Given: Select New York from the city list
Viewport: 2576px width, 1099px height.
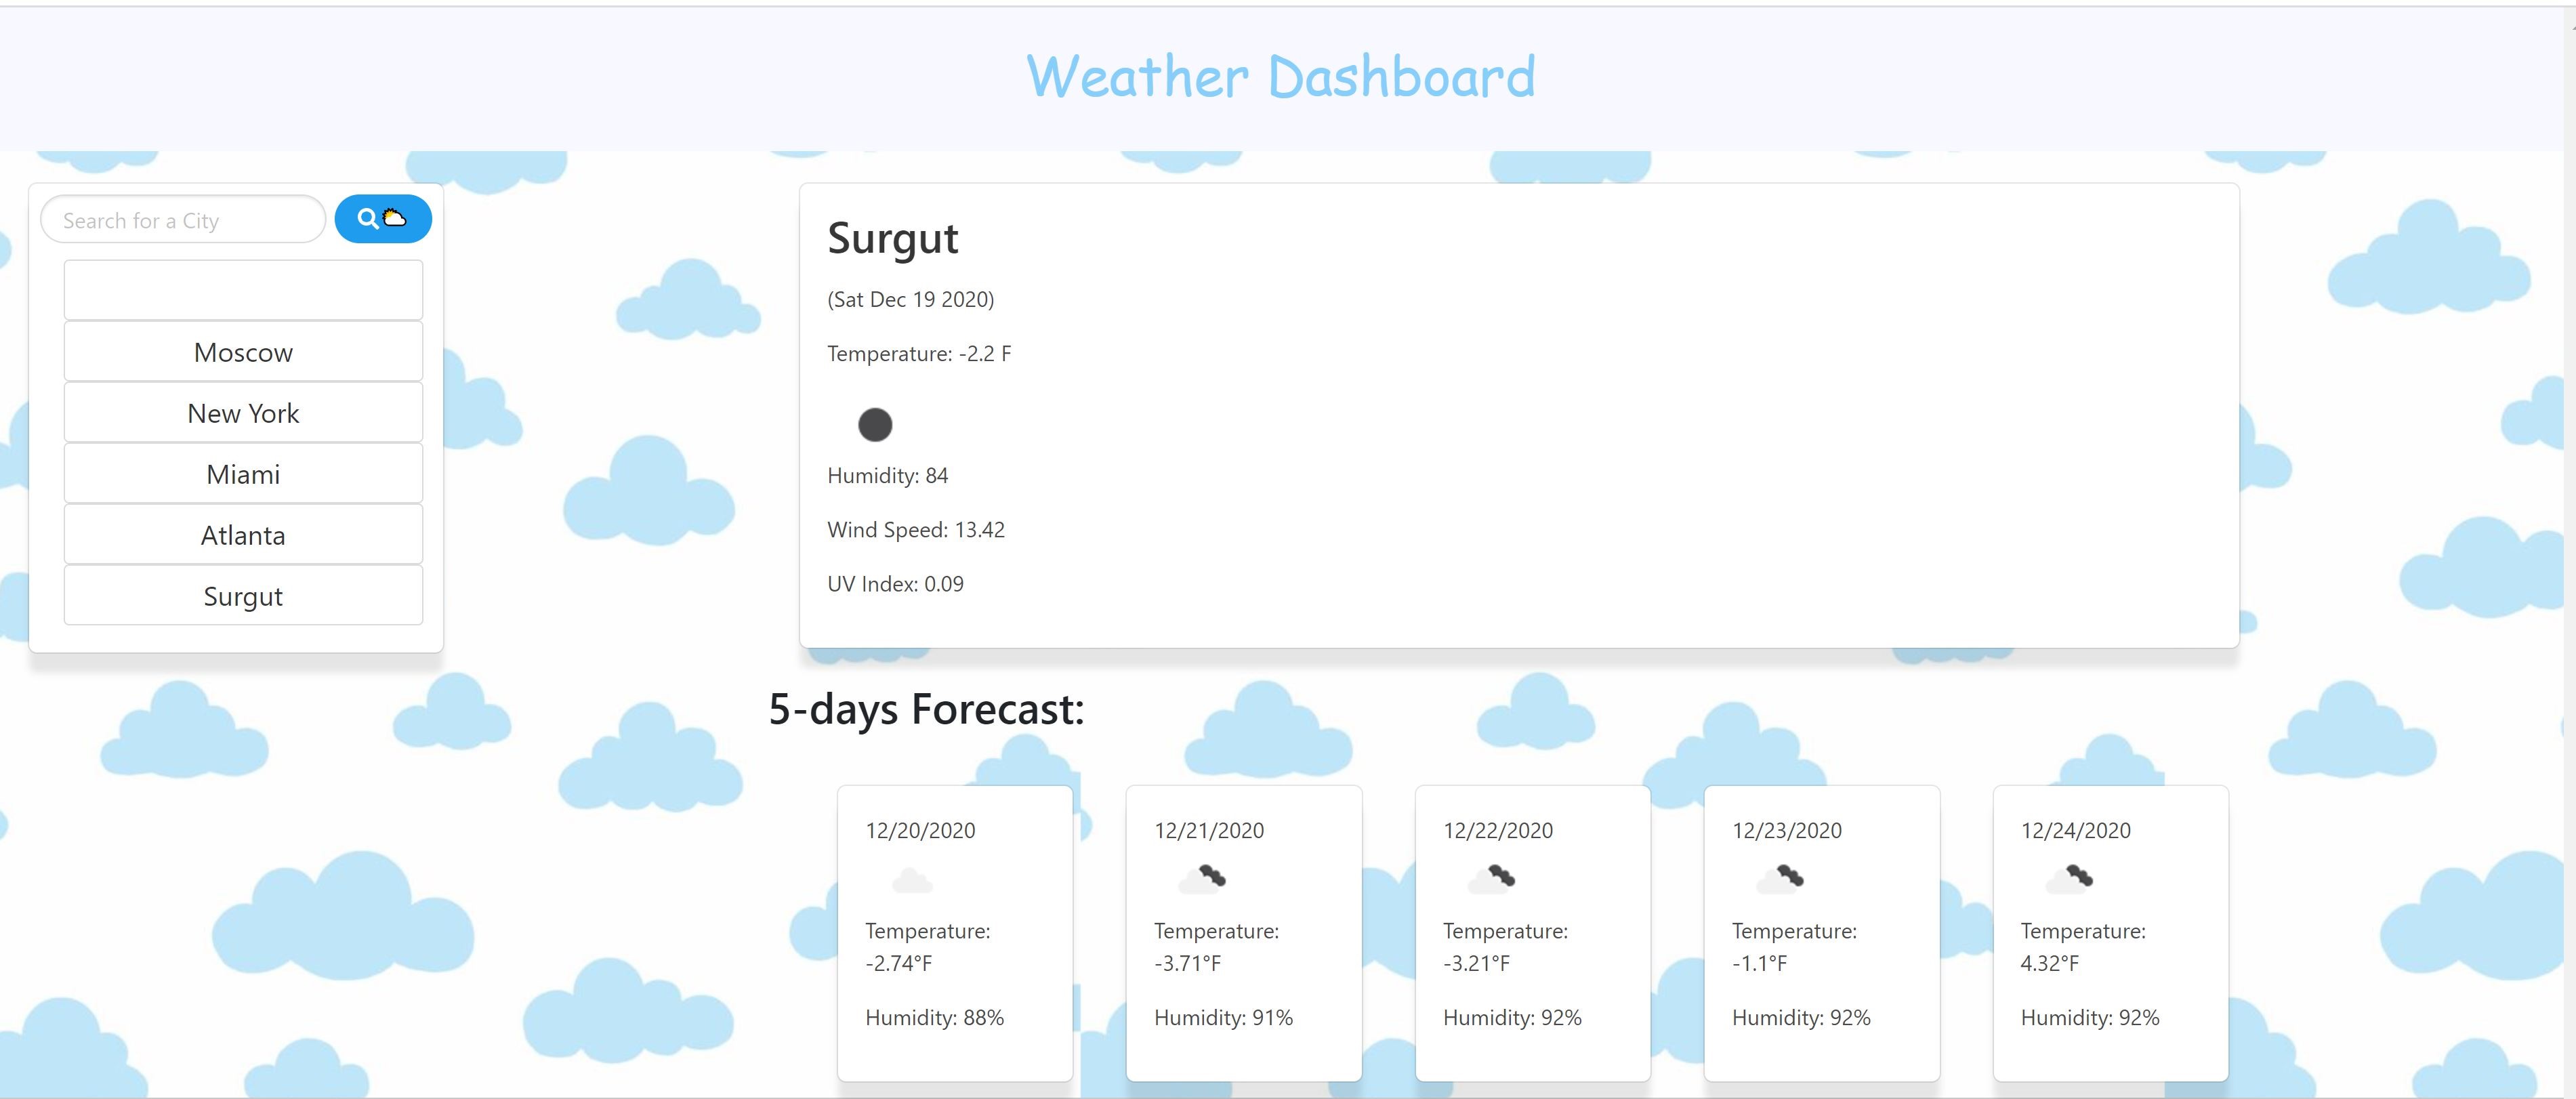Looking at the screenshot, I should click(243, 413).
